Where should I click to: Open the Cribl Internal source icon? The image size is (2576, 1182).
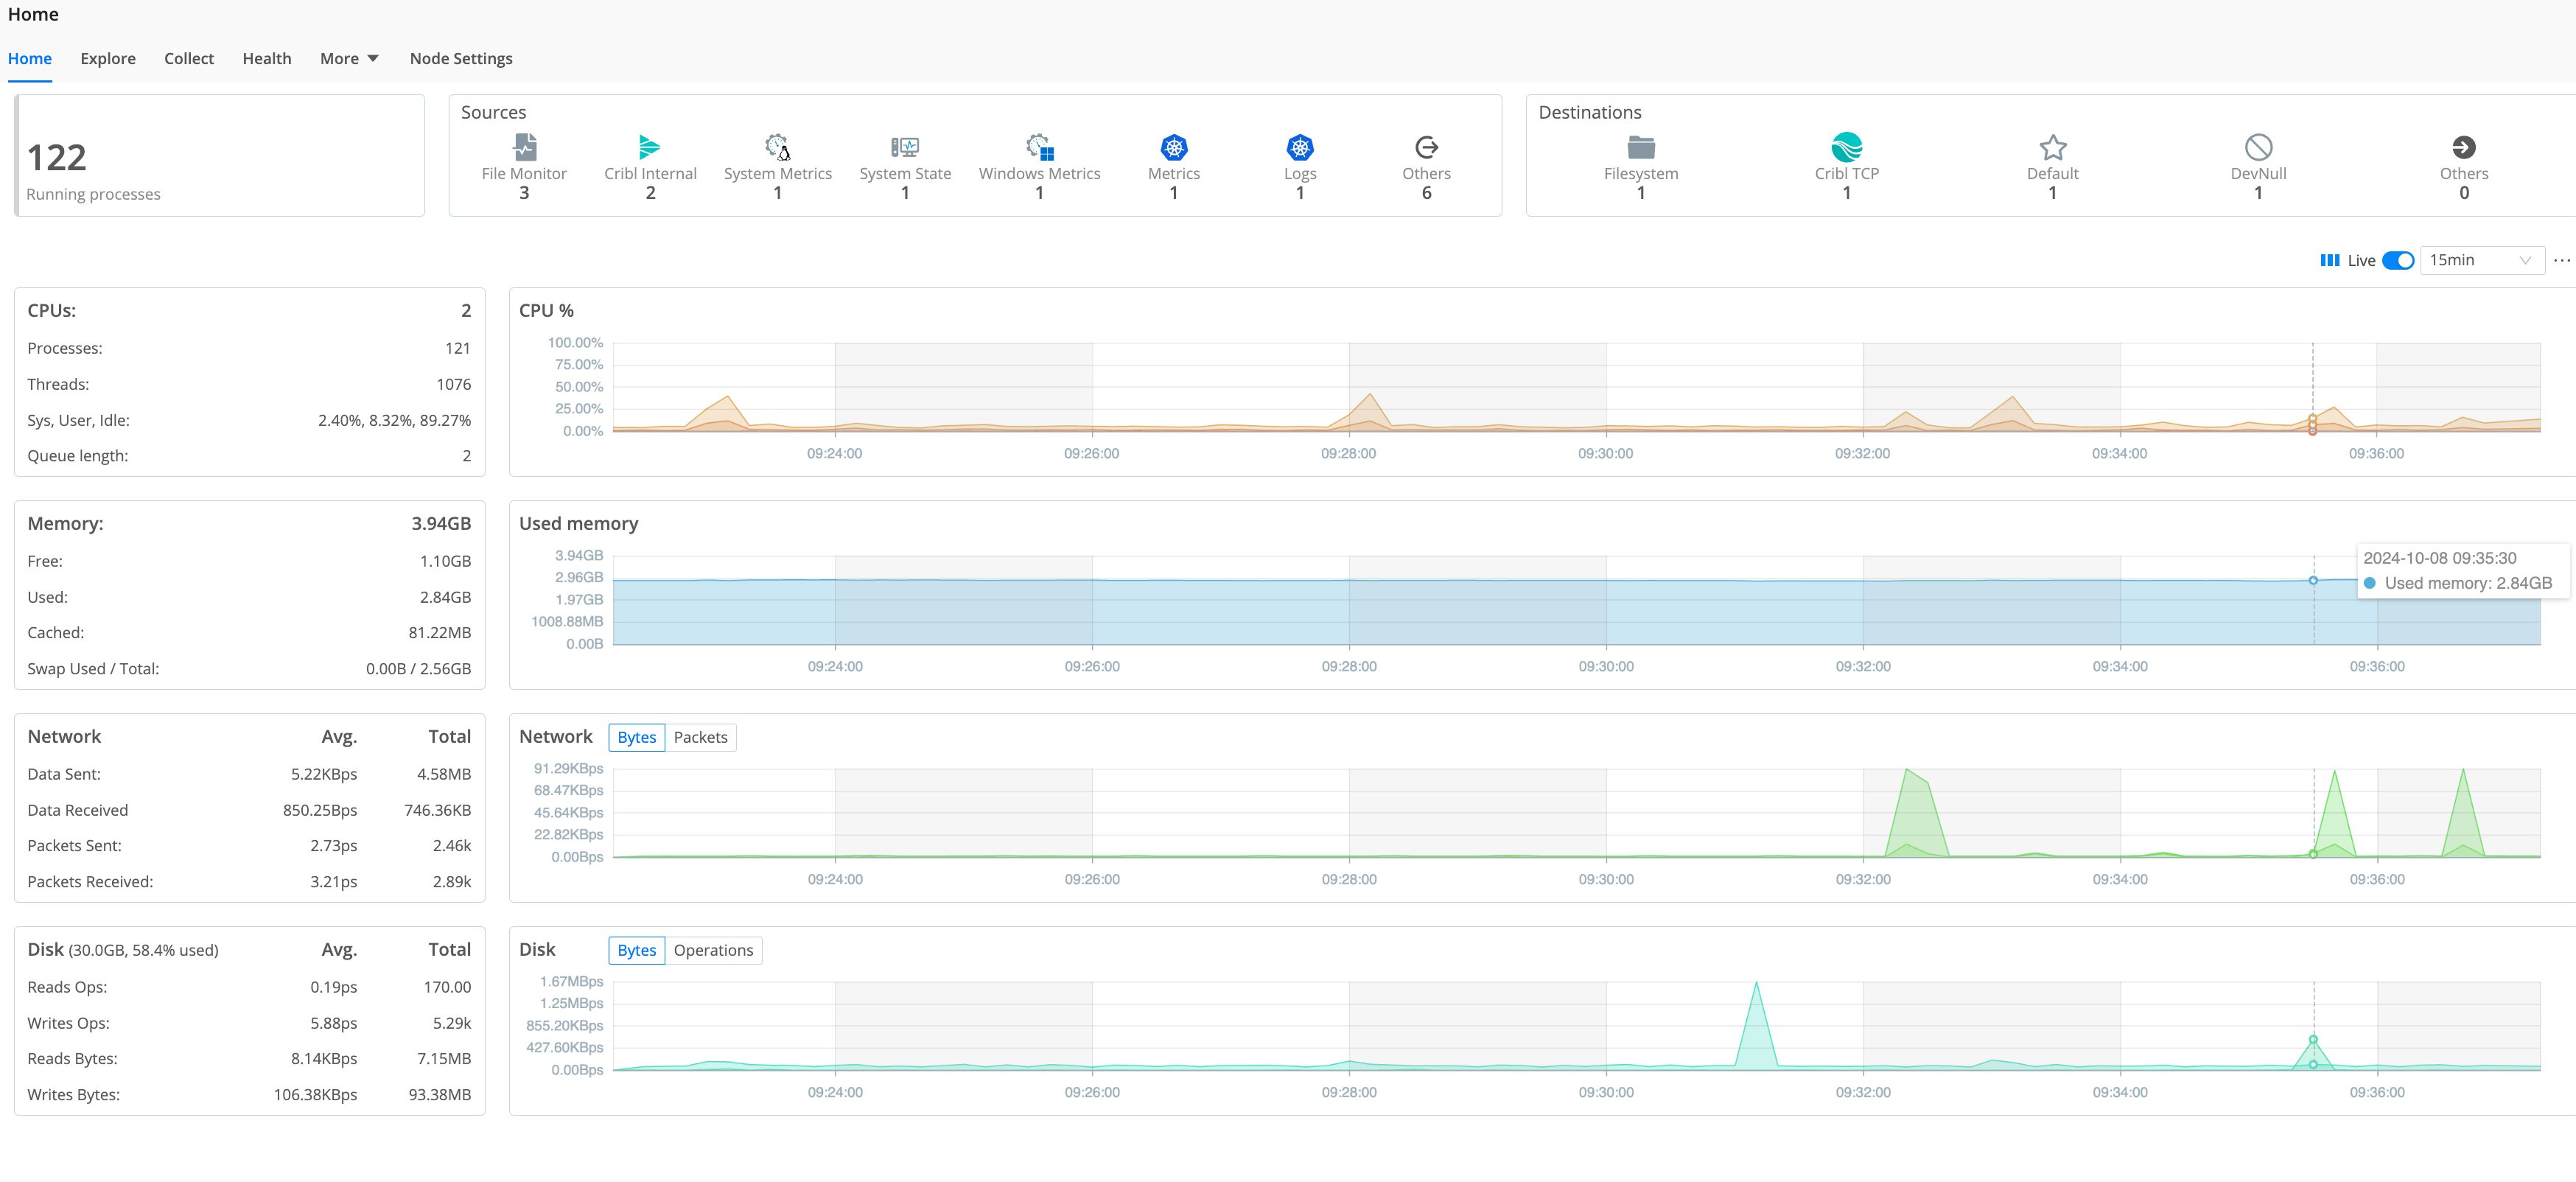pos(650,147)
